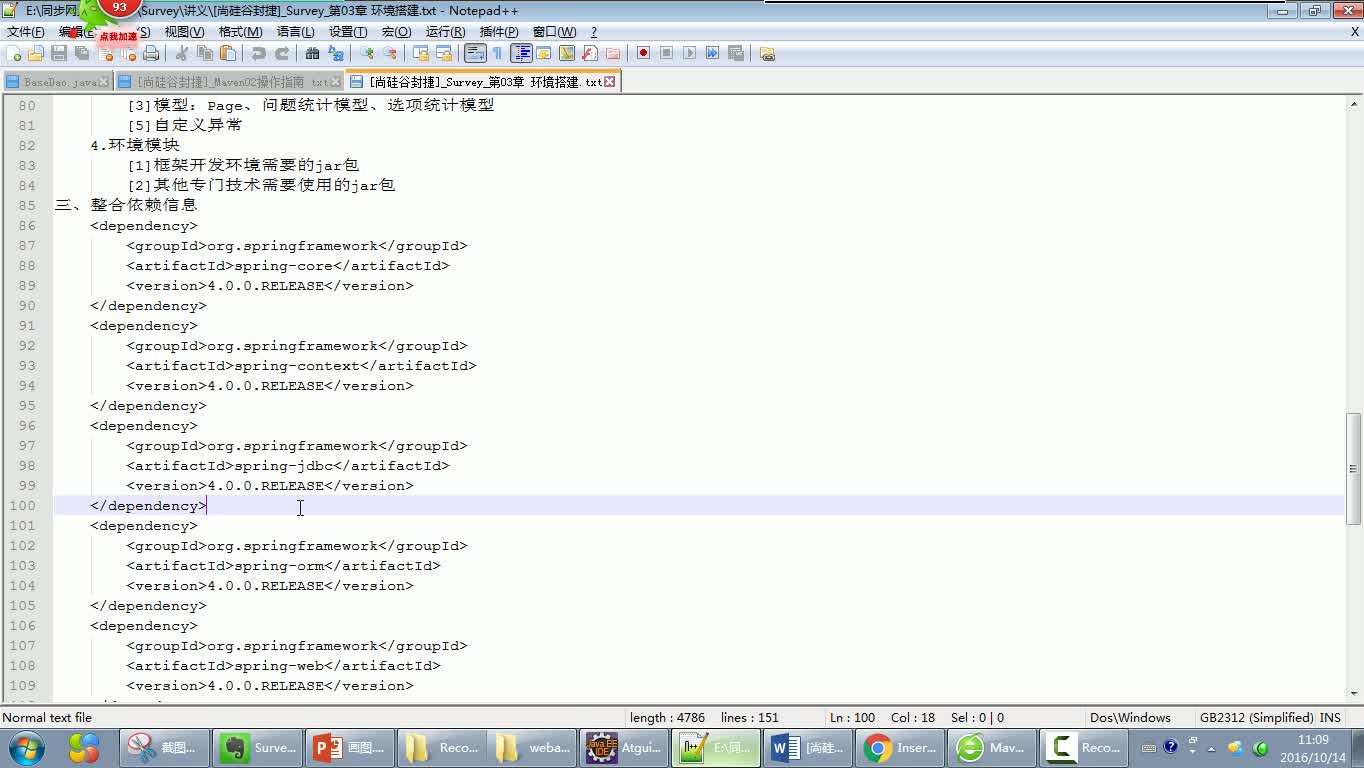
Task: Open the Word taskbar button
Action: [810, 748]
